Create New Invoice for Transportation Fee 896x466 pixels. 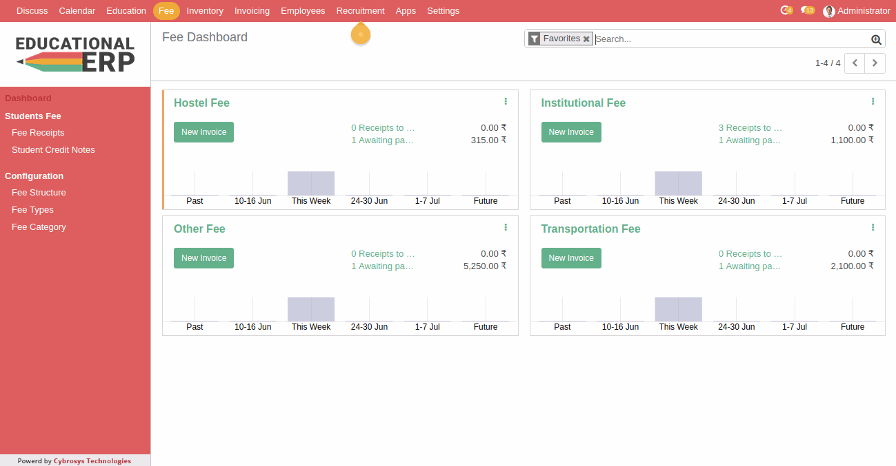pyautogui.click(x=571, y=258)
